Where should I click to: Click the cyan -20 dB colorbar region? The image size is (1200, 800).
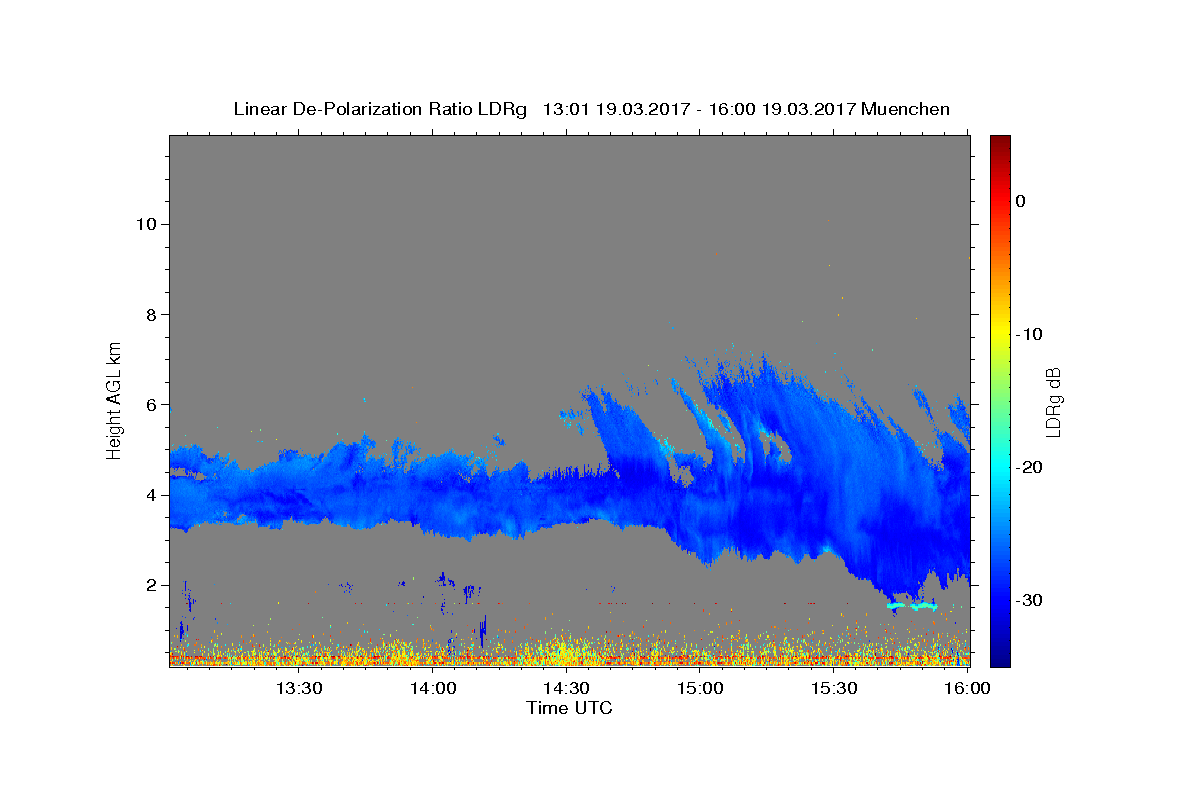pos(1000,467)
